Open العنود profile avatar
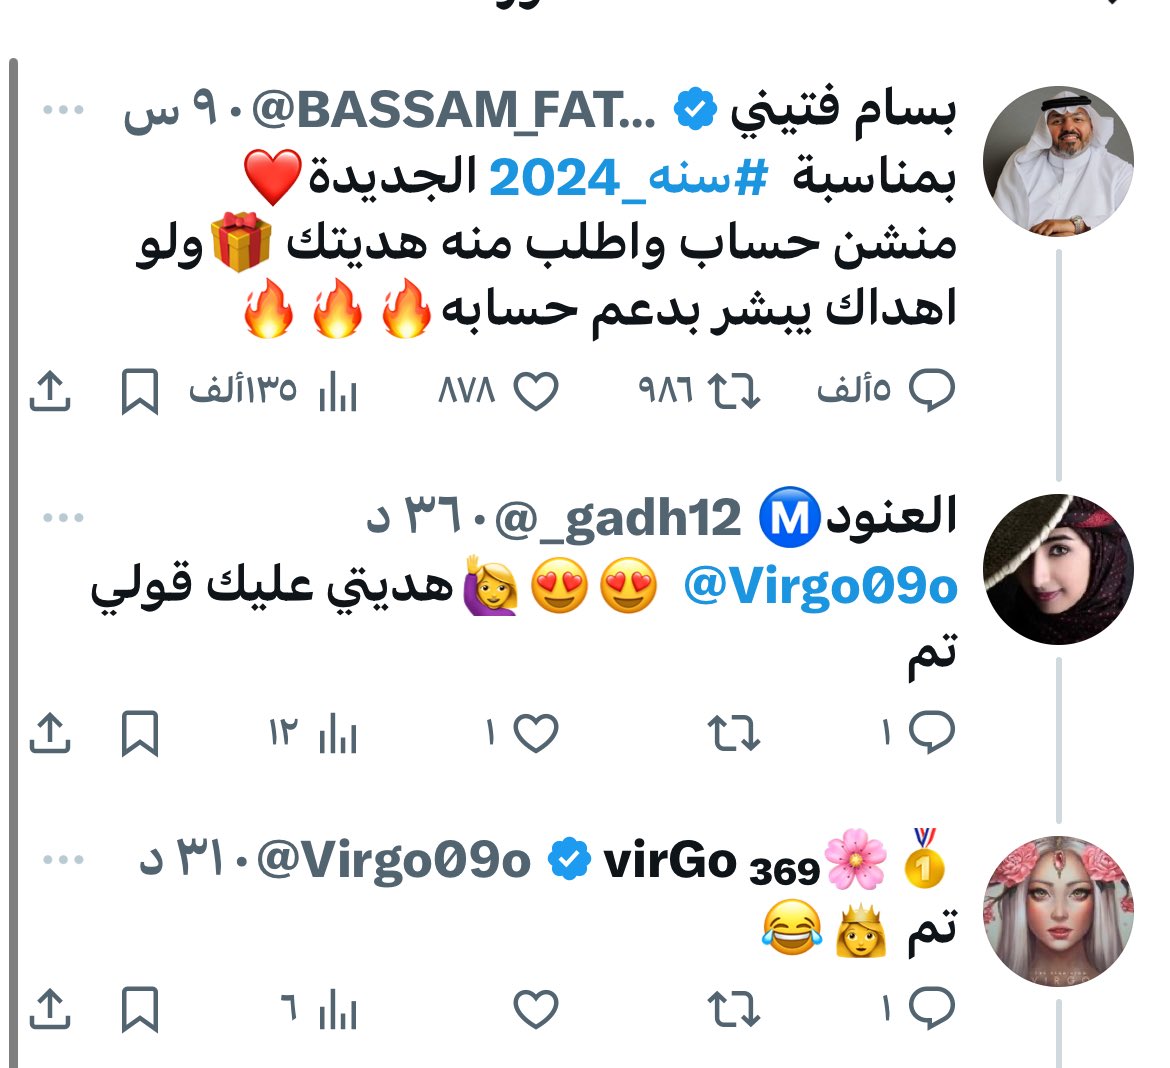 1058,569
